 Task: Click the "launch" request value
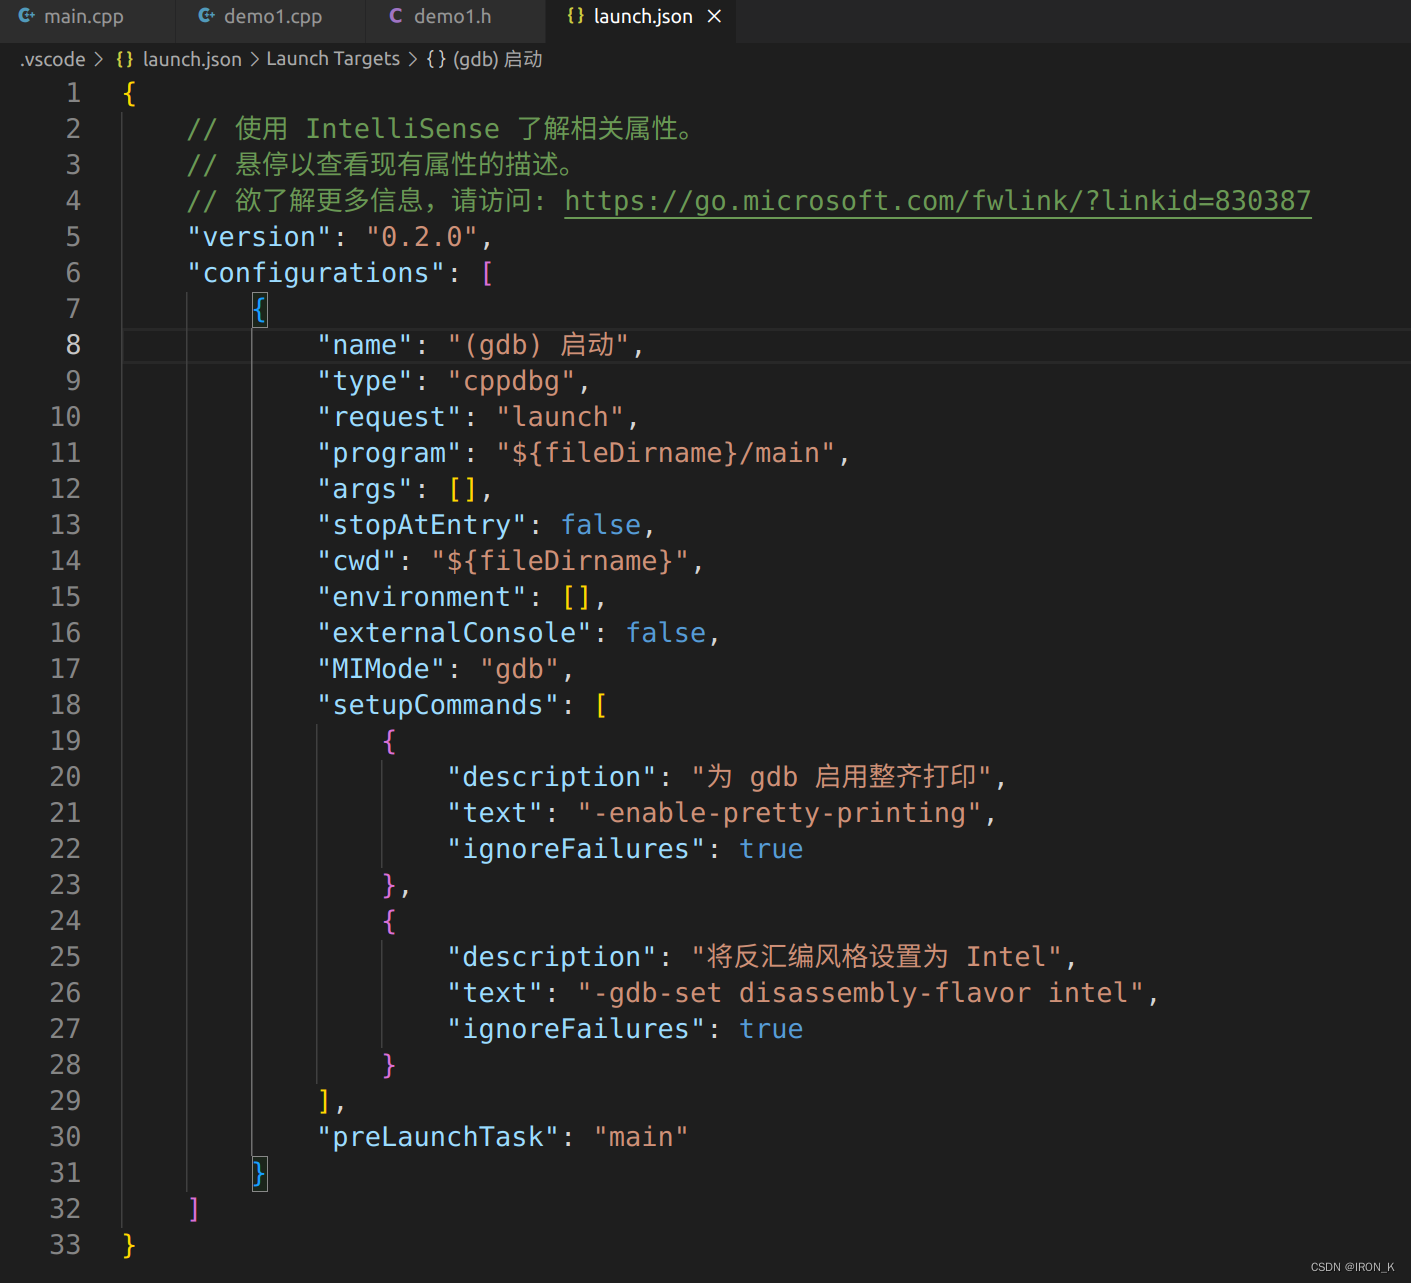point(560,417)
